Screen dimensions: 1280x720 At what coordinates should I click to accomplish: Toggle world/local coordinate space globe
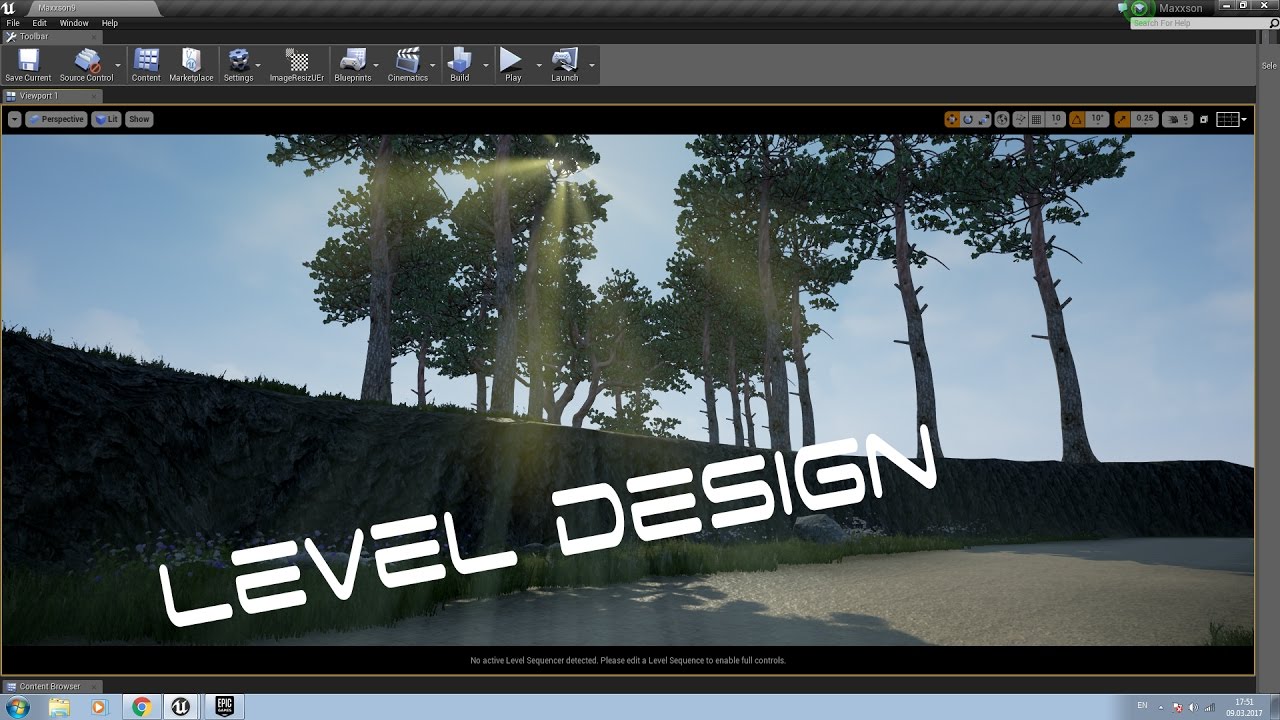[1002, 119]
